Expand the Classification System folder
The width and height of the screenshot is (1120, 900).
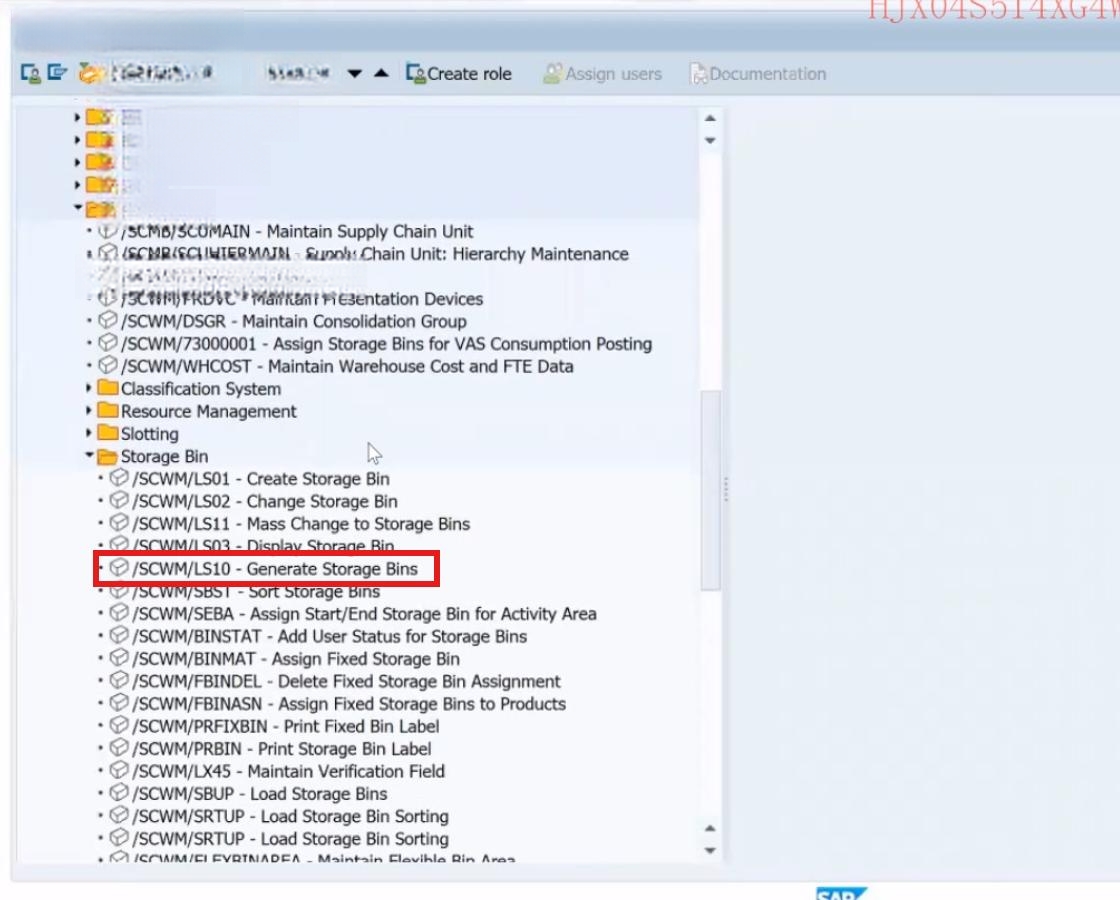[x=89, y=389]
